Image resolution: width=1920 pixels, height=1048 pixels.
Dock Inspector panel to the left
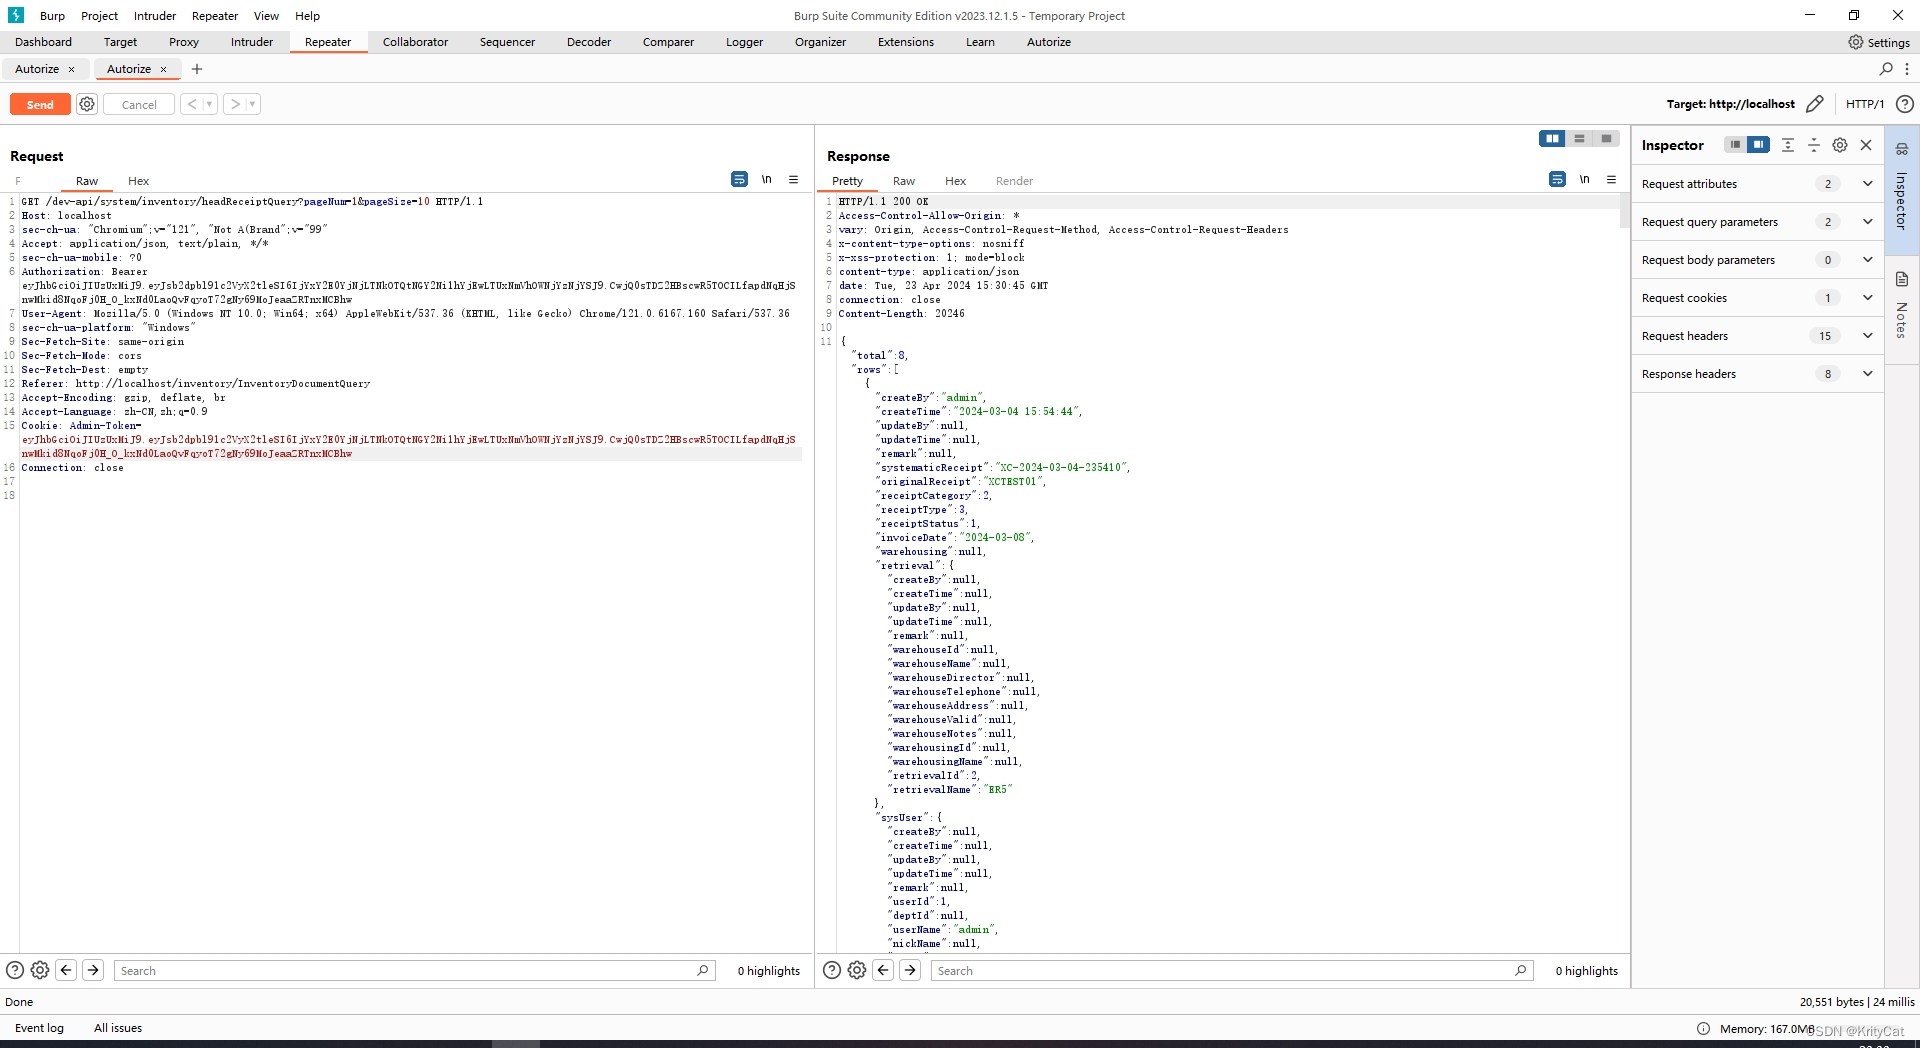click(x=1735, y=145)
